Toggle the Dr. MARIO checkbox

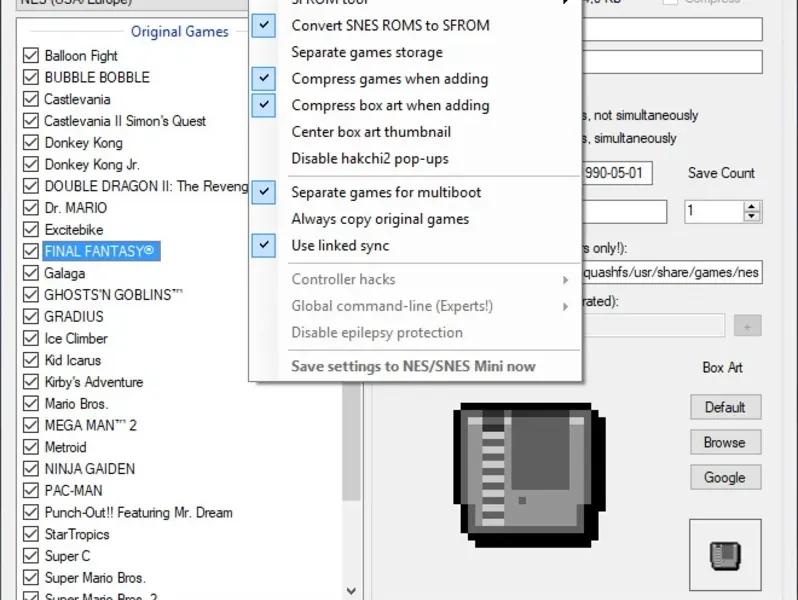coord(31,208)
